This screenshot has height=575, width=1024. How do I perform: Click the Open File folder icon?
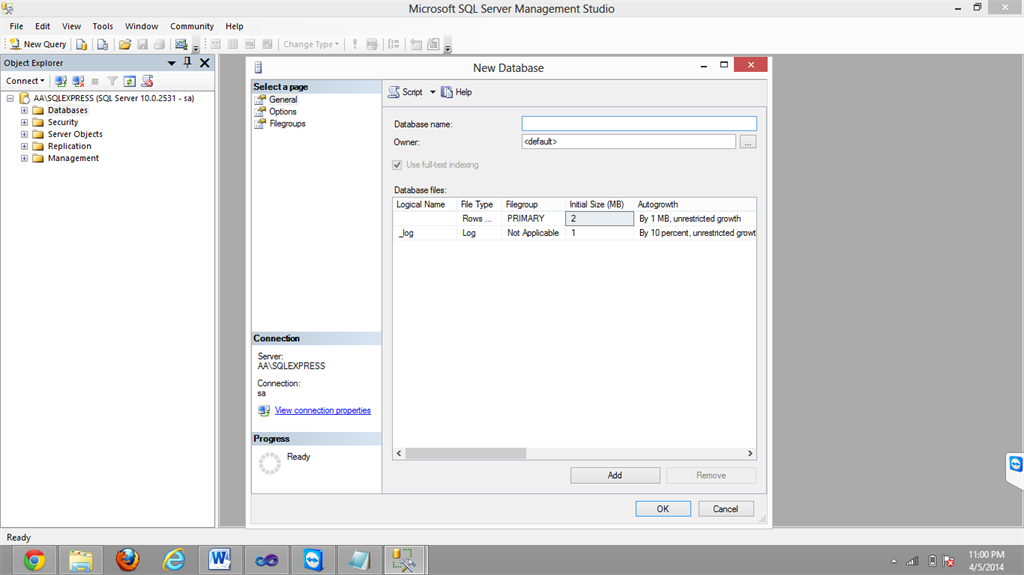[x=125, y=44]
